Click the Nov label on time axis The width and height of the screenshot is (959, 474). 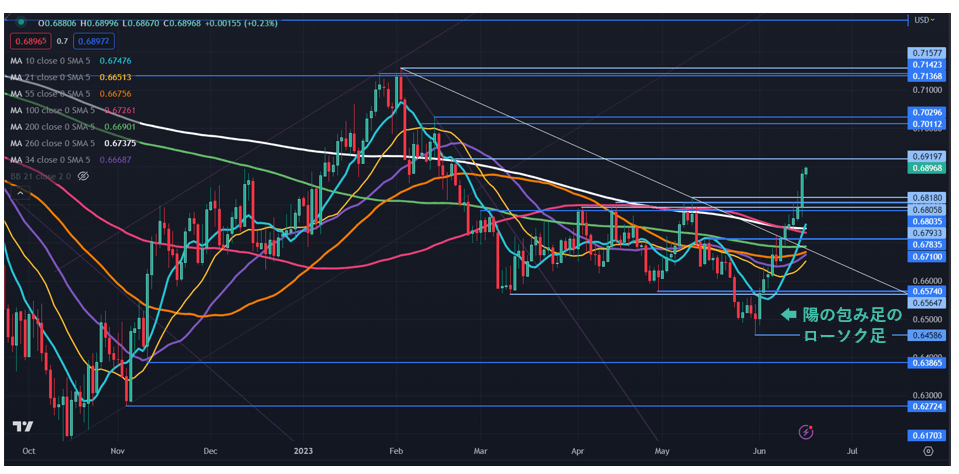point(118,451)
